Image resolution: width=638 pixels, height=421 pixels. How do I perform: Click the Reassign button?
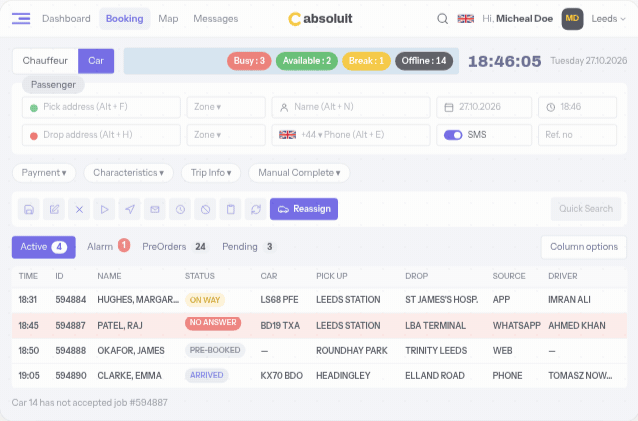pos(304,209)
